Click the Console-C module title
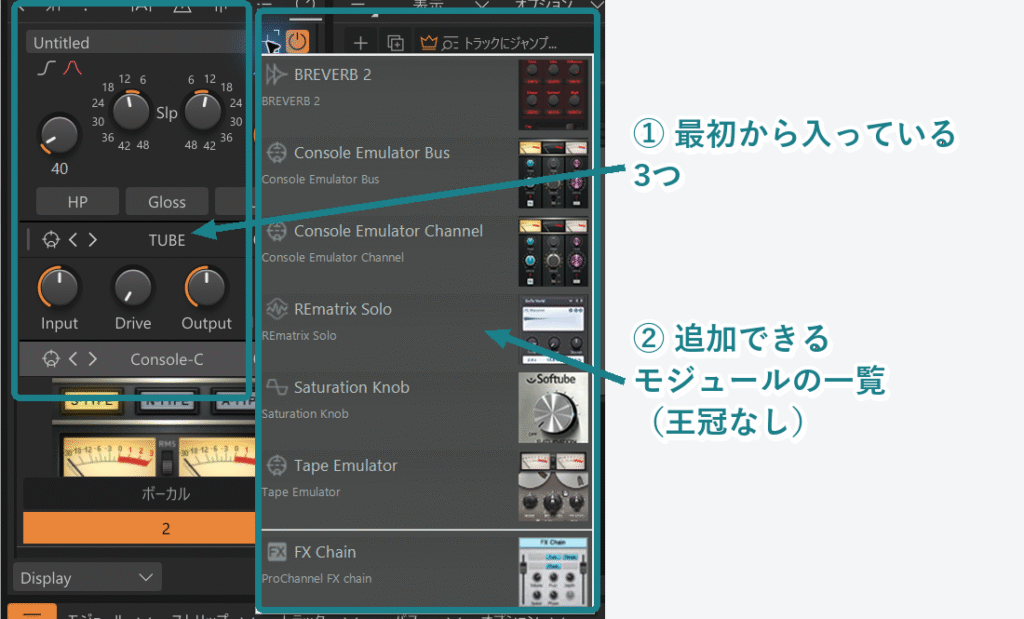This screenshot has width=1024, height=619. 167,359
